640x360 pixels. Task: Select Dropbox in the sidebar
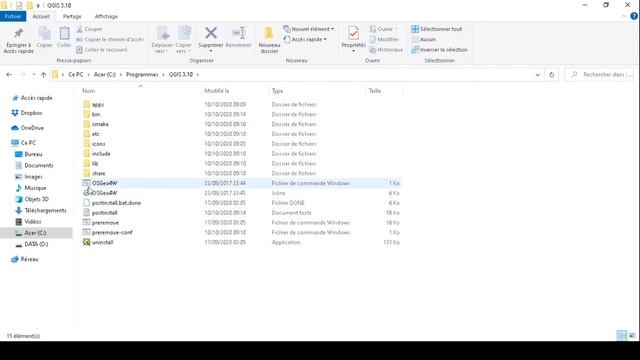pyautogui.click(x=31, y=113)
